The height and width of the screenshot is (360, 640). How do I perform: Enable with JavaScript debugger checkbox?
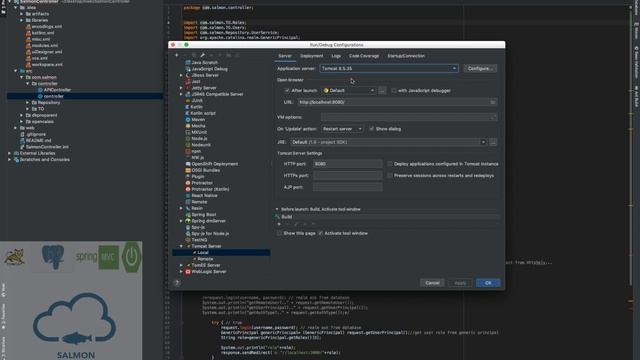click(394, 91)
